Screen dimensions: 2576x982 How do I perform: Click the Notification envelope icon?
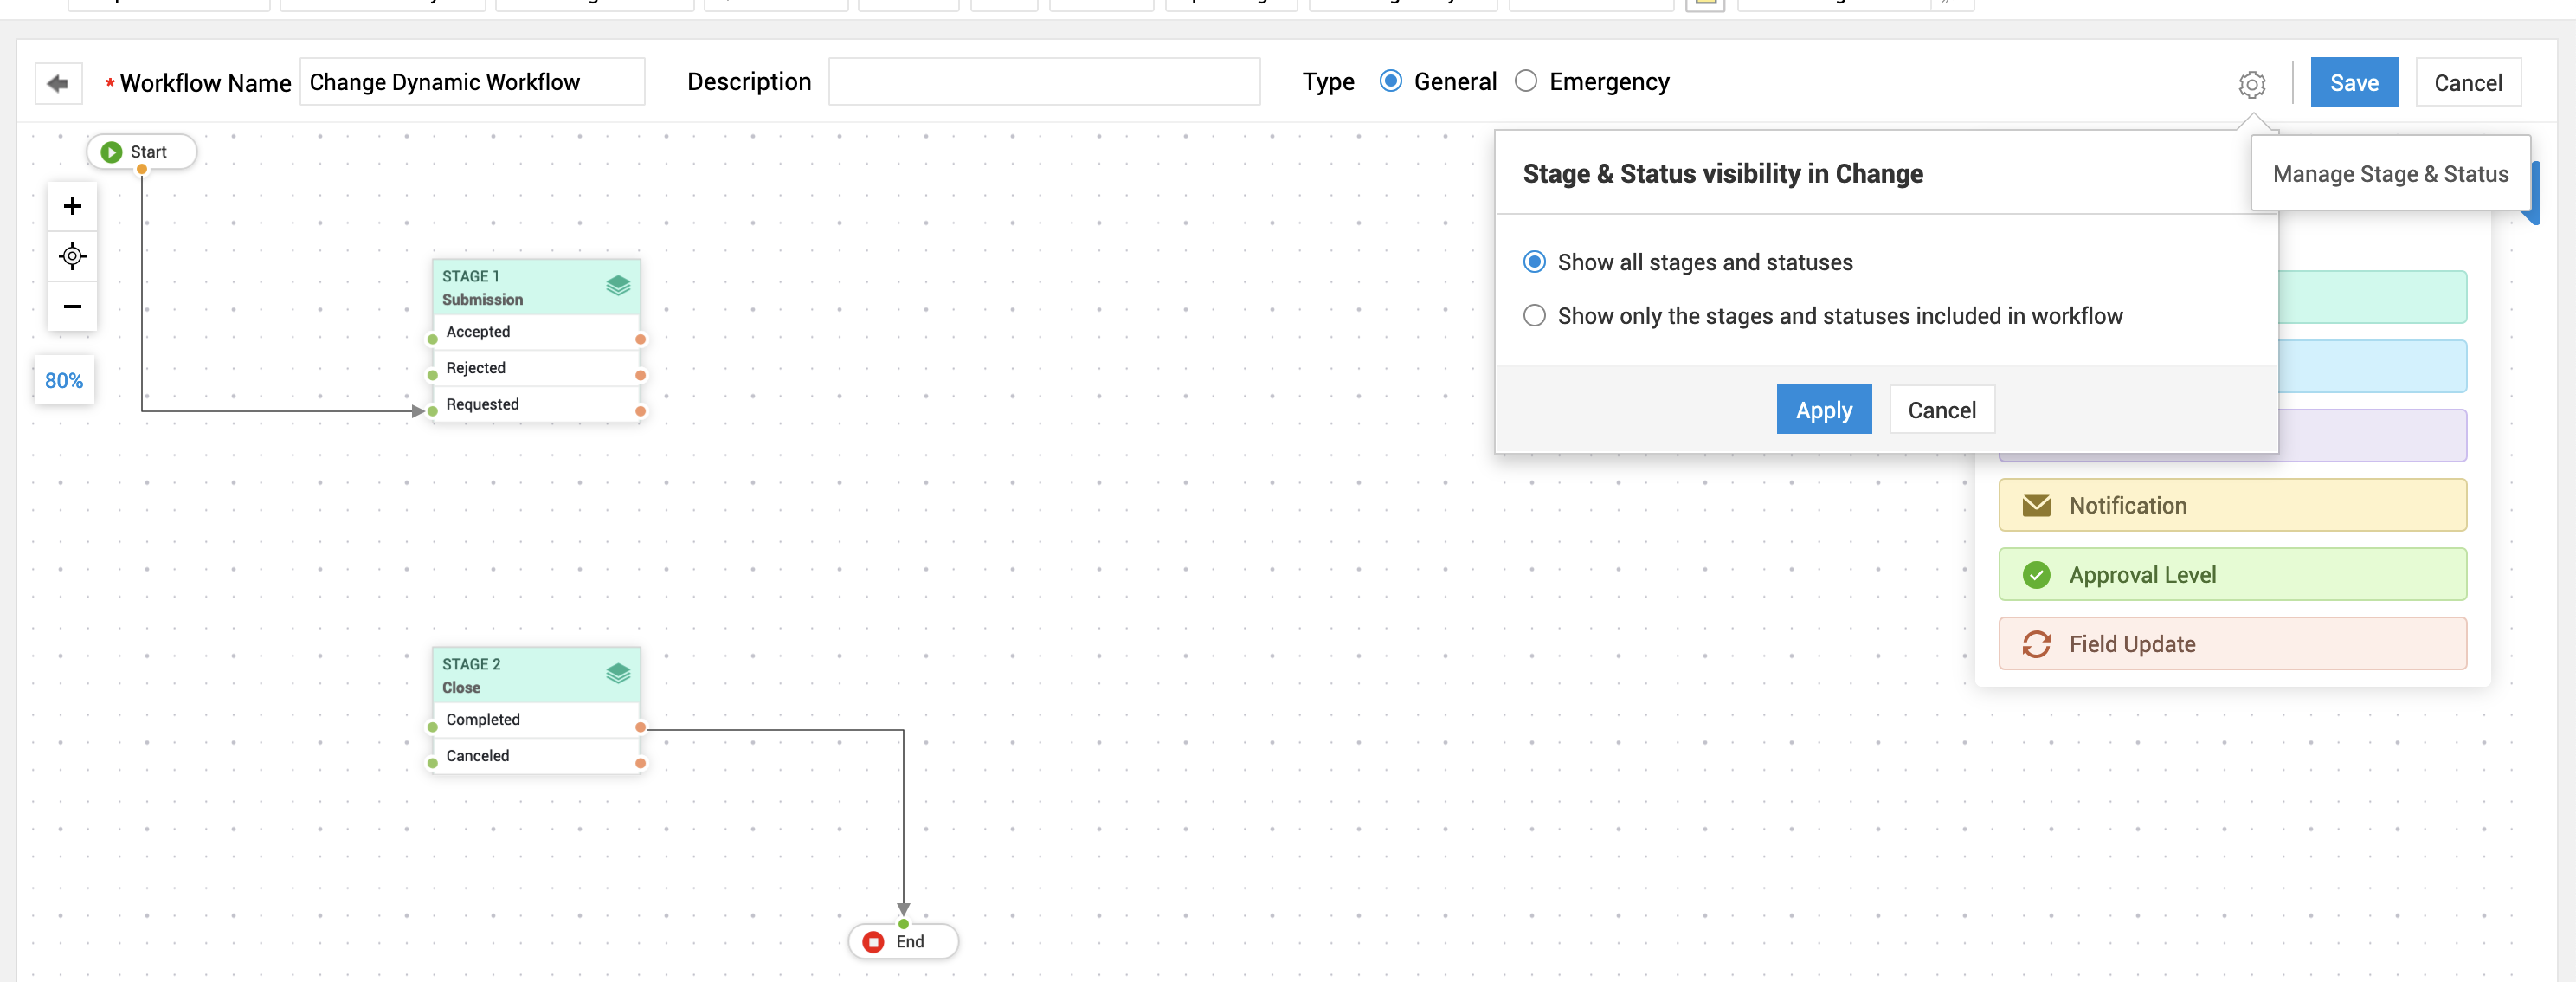pos(2036,506)
